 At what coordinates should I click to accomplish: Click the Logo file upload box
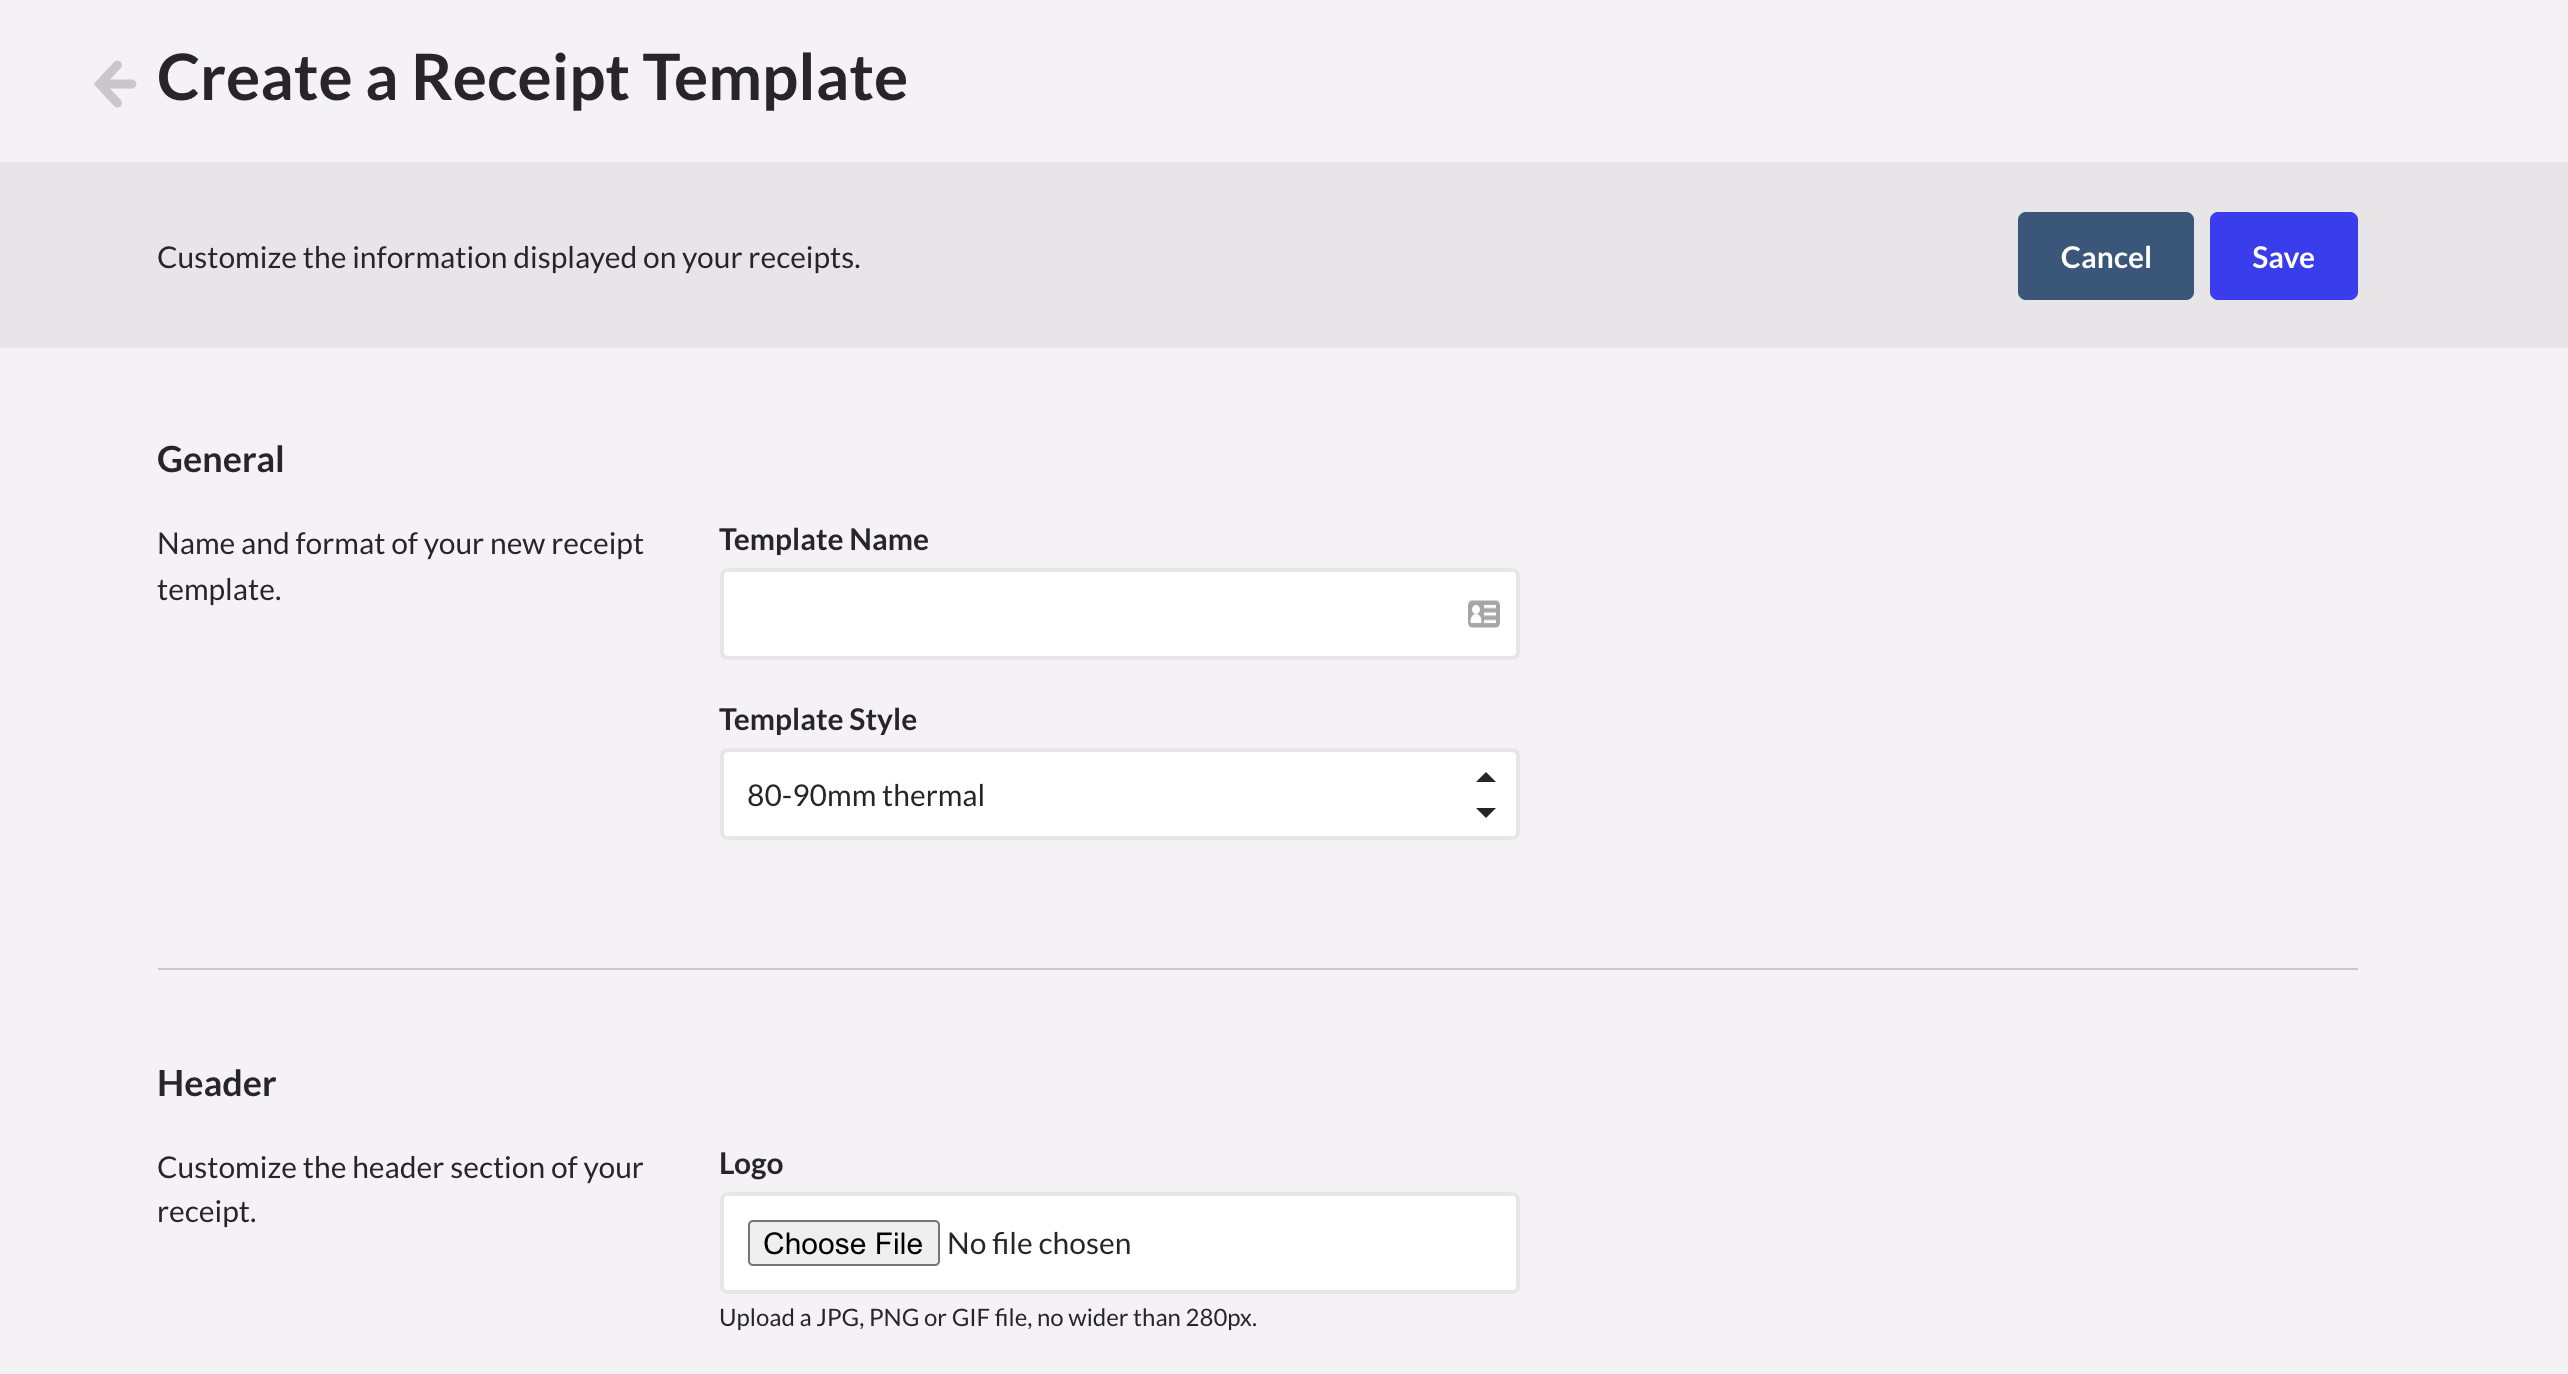[x=1250, y=1243]
